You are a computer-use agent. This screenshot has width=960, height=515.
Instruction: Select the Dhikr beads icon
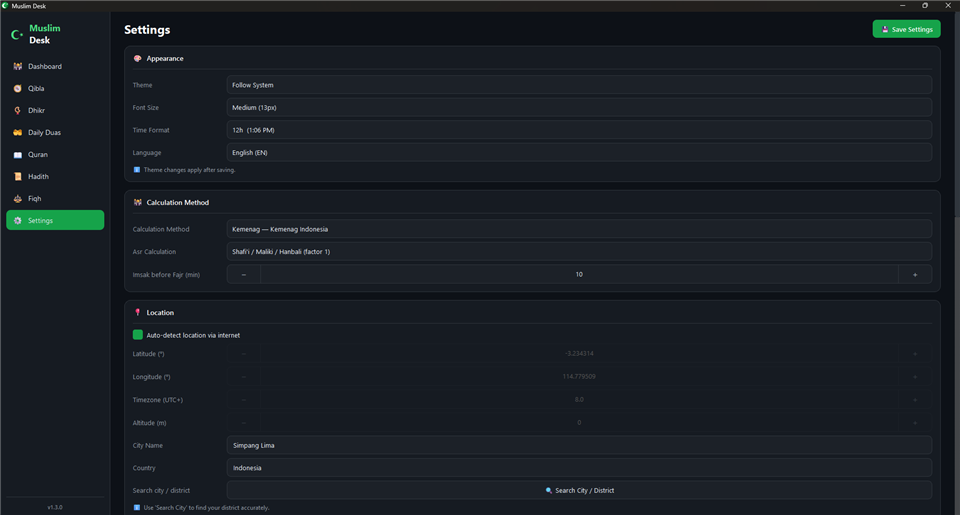(x=18, y=110)
